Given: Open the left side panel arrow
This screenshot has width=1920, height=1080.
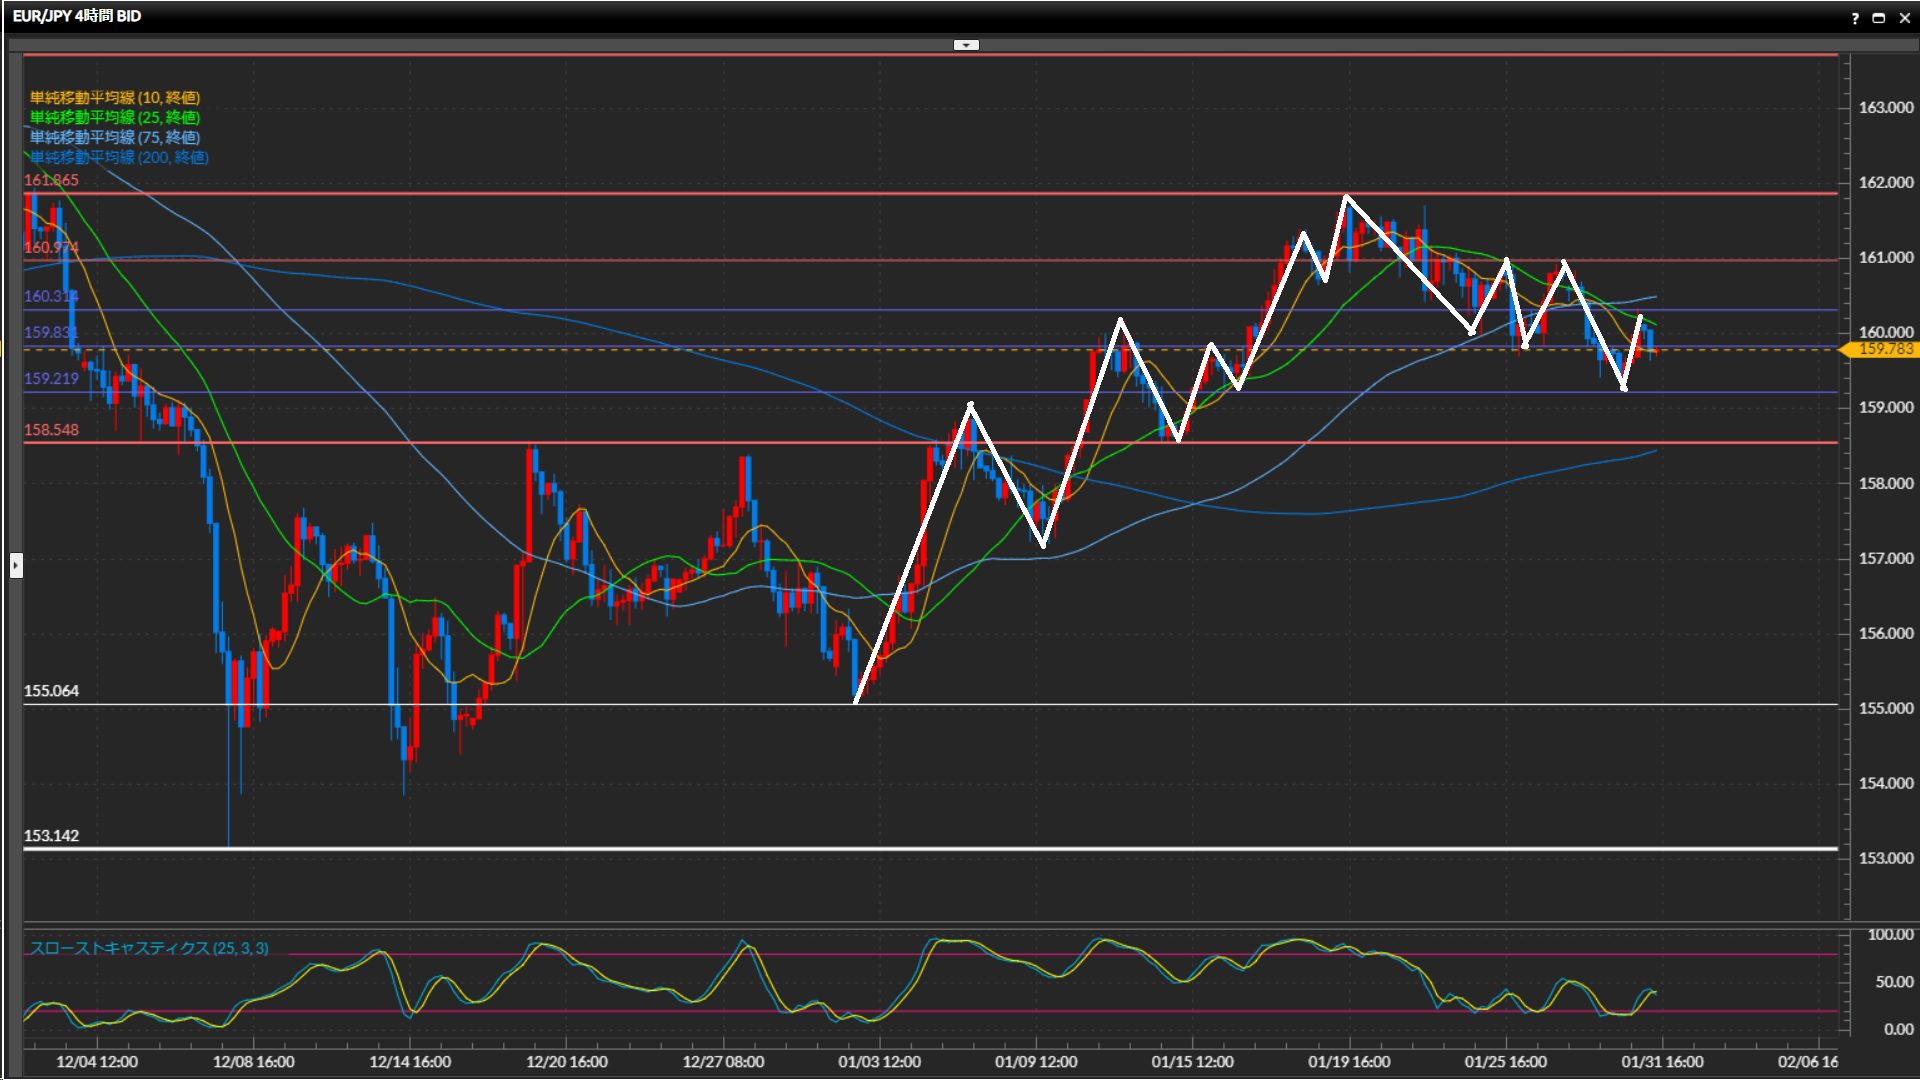Looking at the screenshot, I should (16, 566).
